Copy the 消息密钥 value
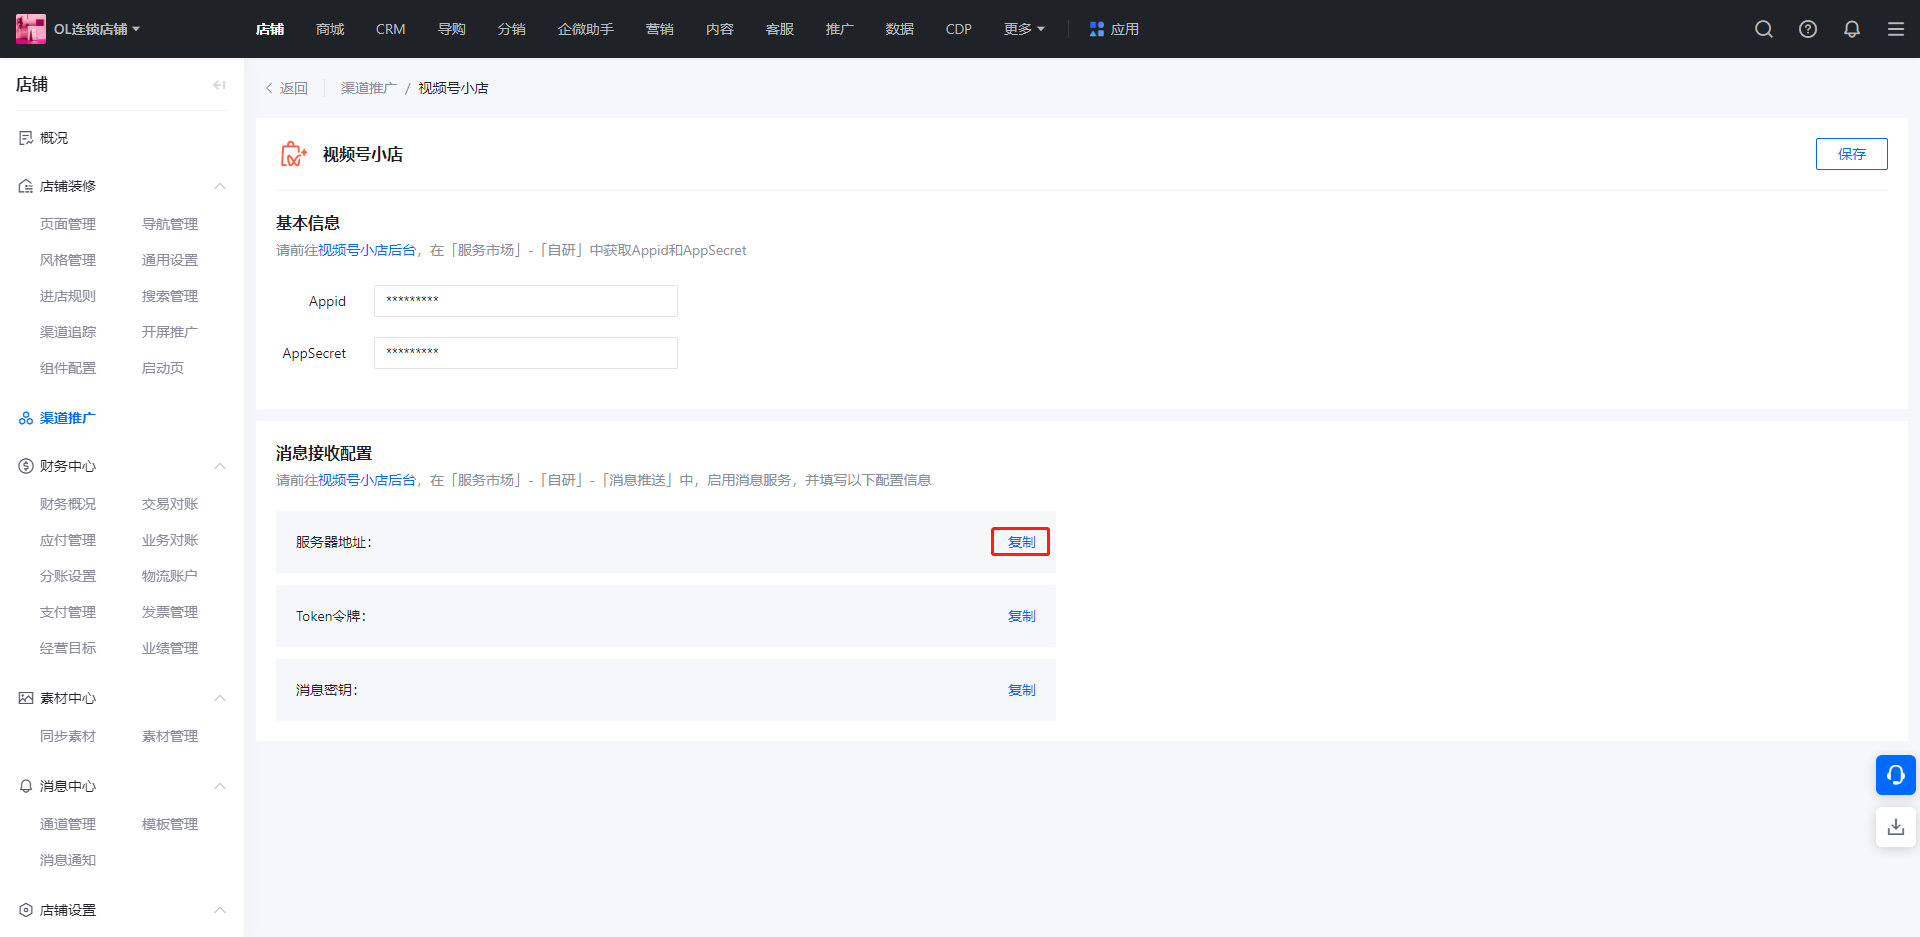 (1021, 690)
